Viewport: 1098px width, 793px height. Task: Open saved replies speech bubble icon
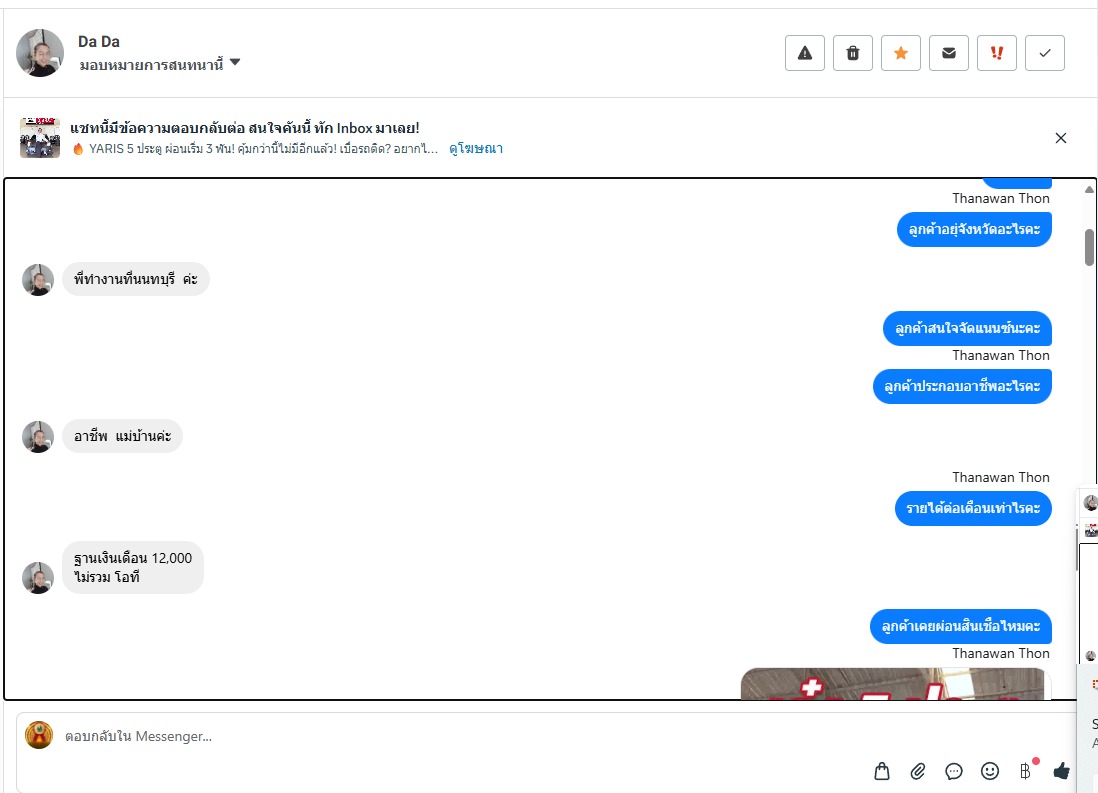point(954,771)
